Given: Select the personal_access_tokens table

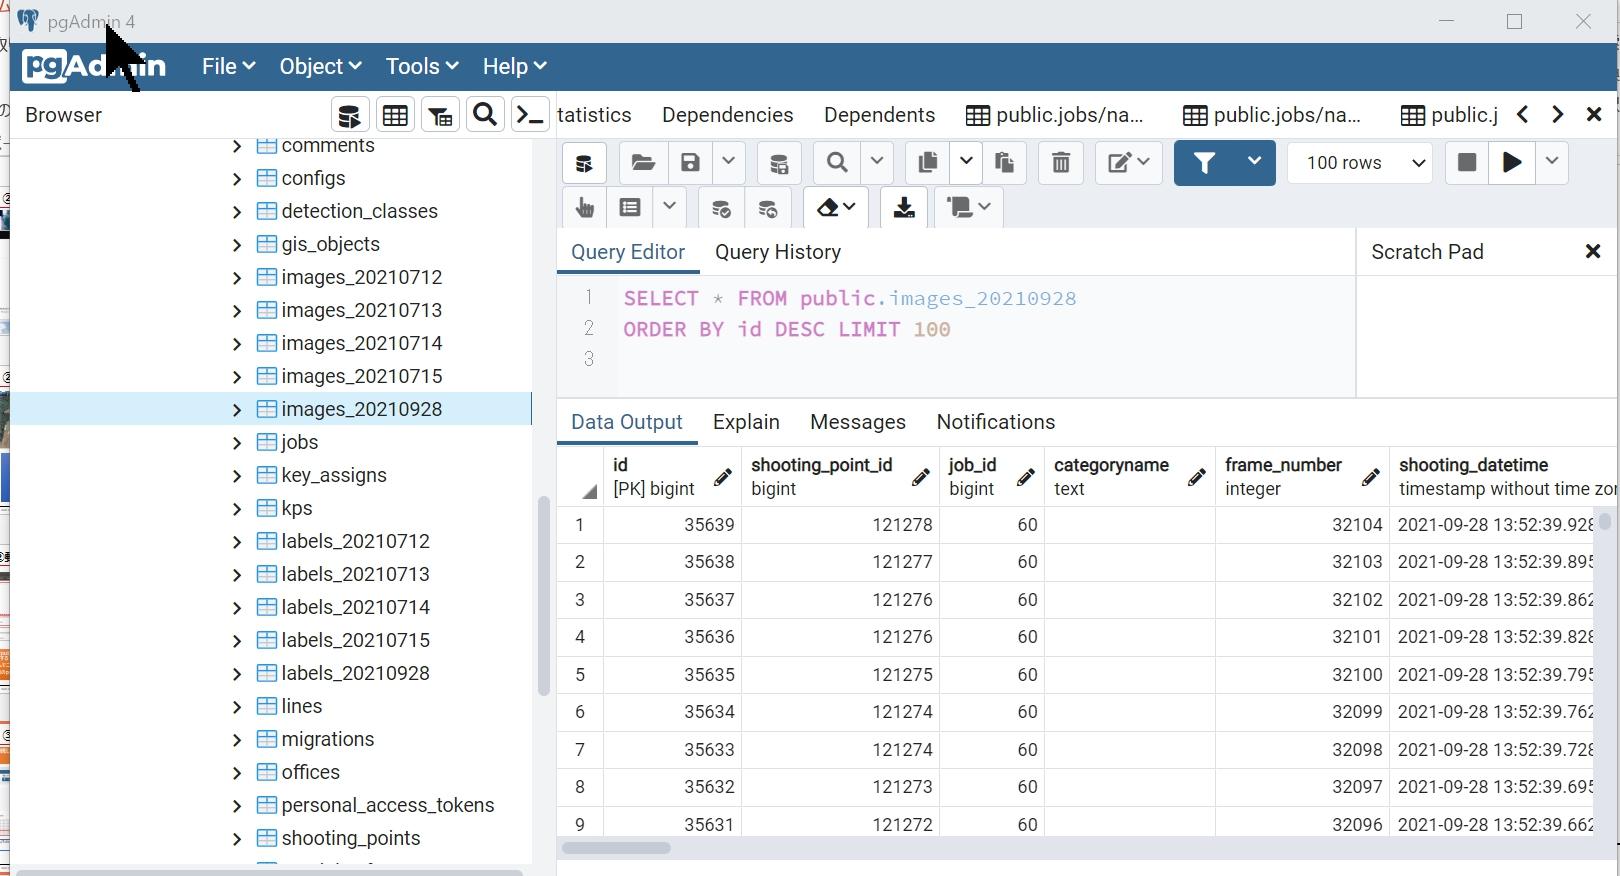Looking at the screenshot, I should pyautogui.click(x=387, y=805).
